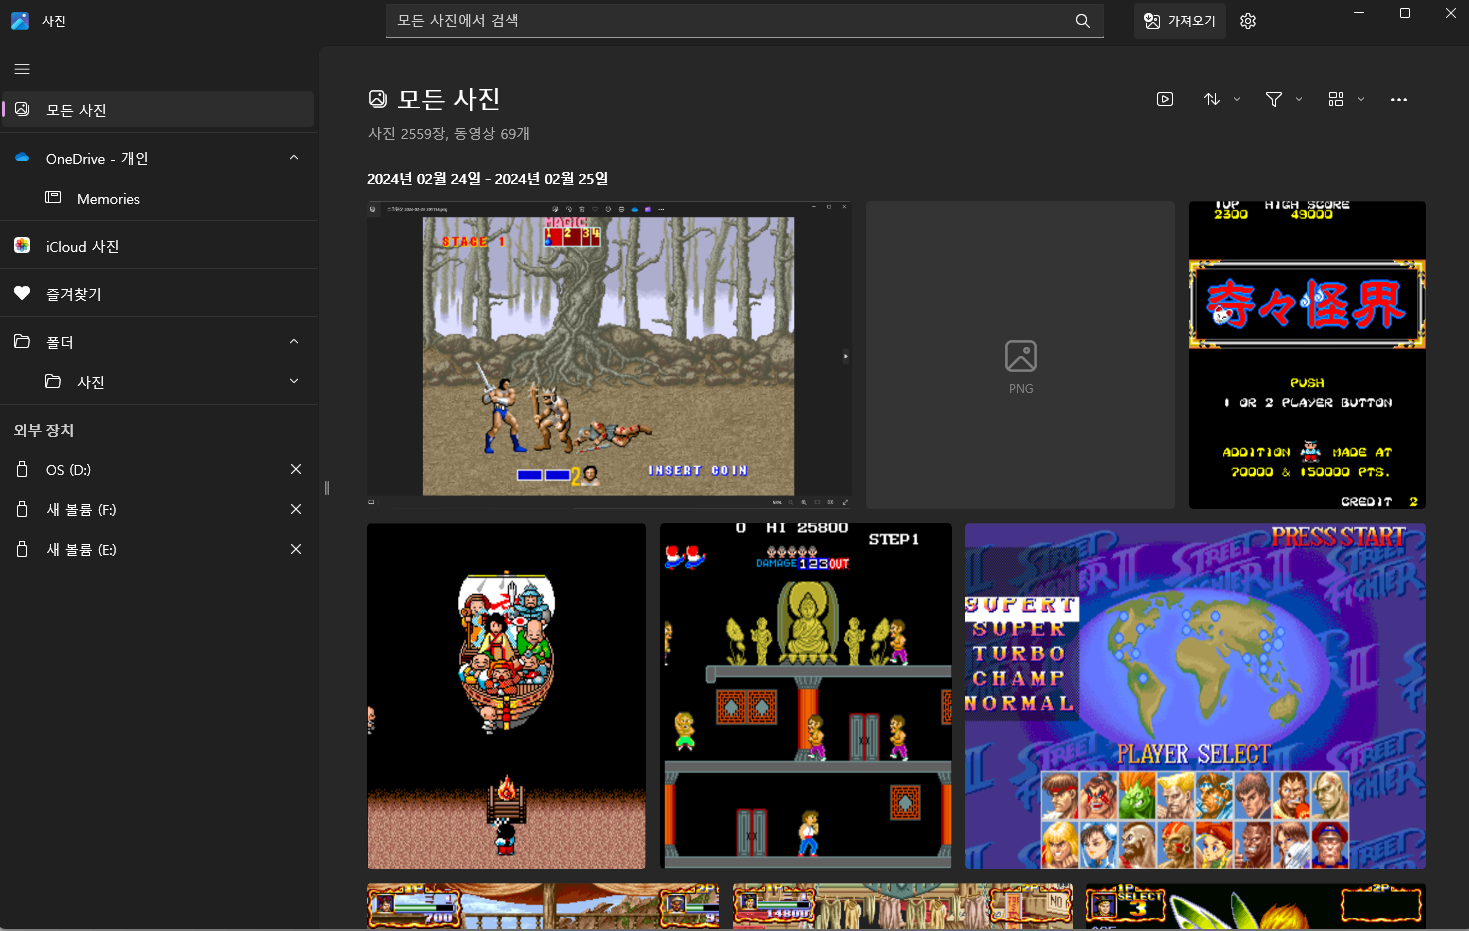Remove 새 볼륨 (E:) device
The height and width of the screenshot is (931, 1469).
[296, 549]
